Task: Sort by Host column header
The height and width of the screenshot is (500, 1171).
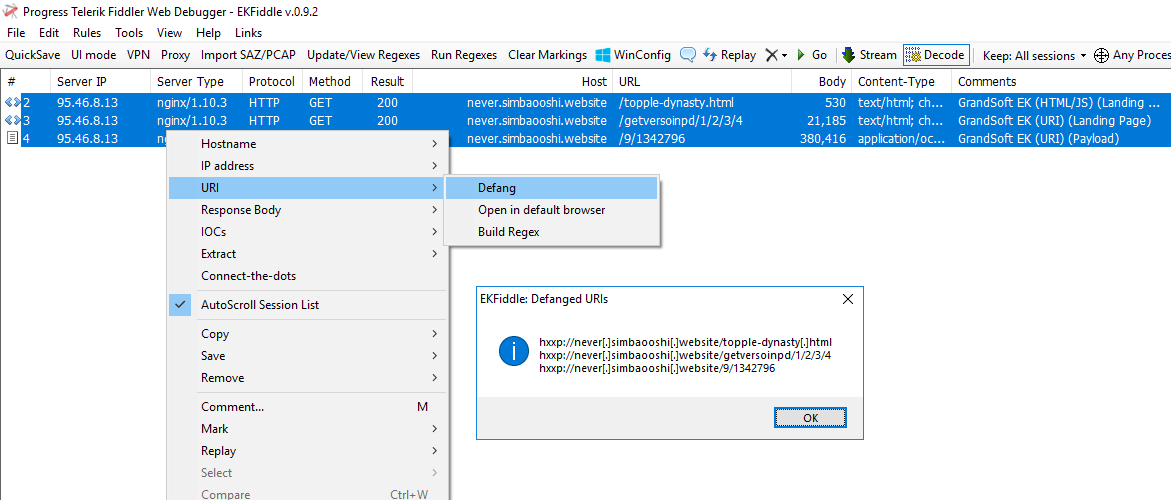Action: click(512, 81)
